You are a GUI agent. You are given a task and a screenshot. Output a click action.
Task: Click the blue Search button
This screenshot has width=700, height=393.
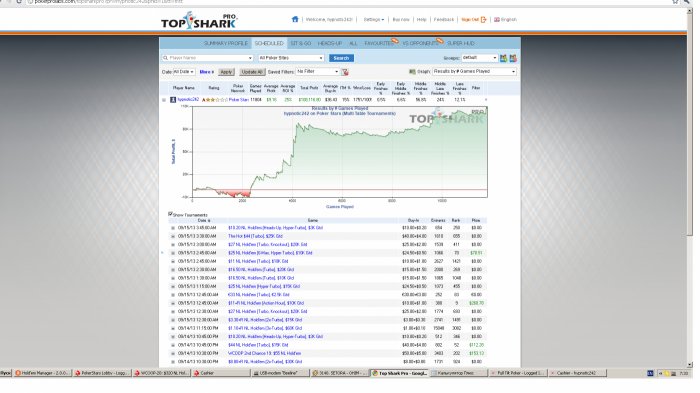tap(341, 58)
